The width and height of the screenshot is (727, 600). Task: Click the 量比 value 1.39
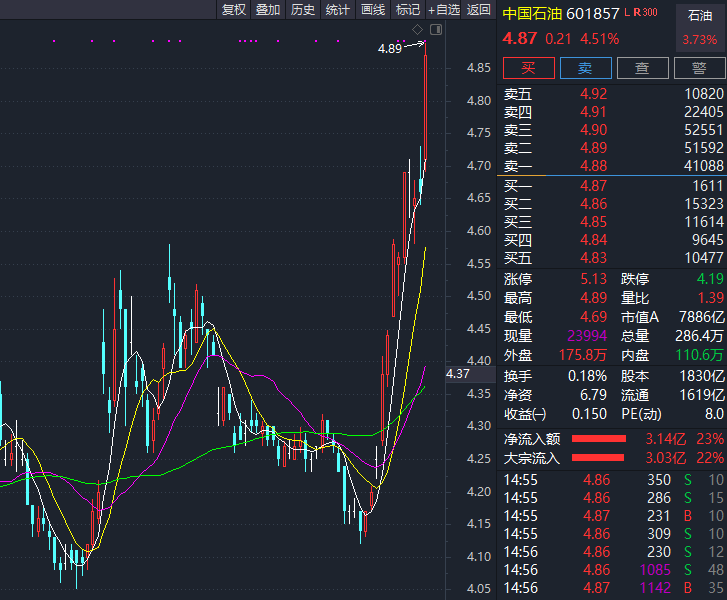coord(711,298)
